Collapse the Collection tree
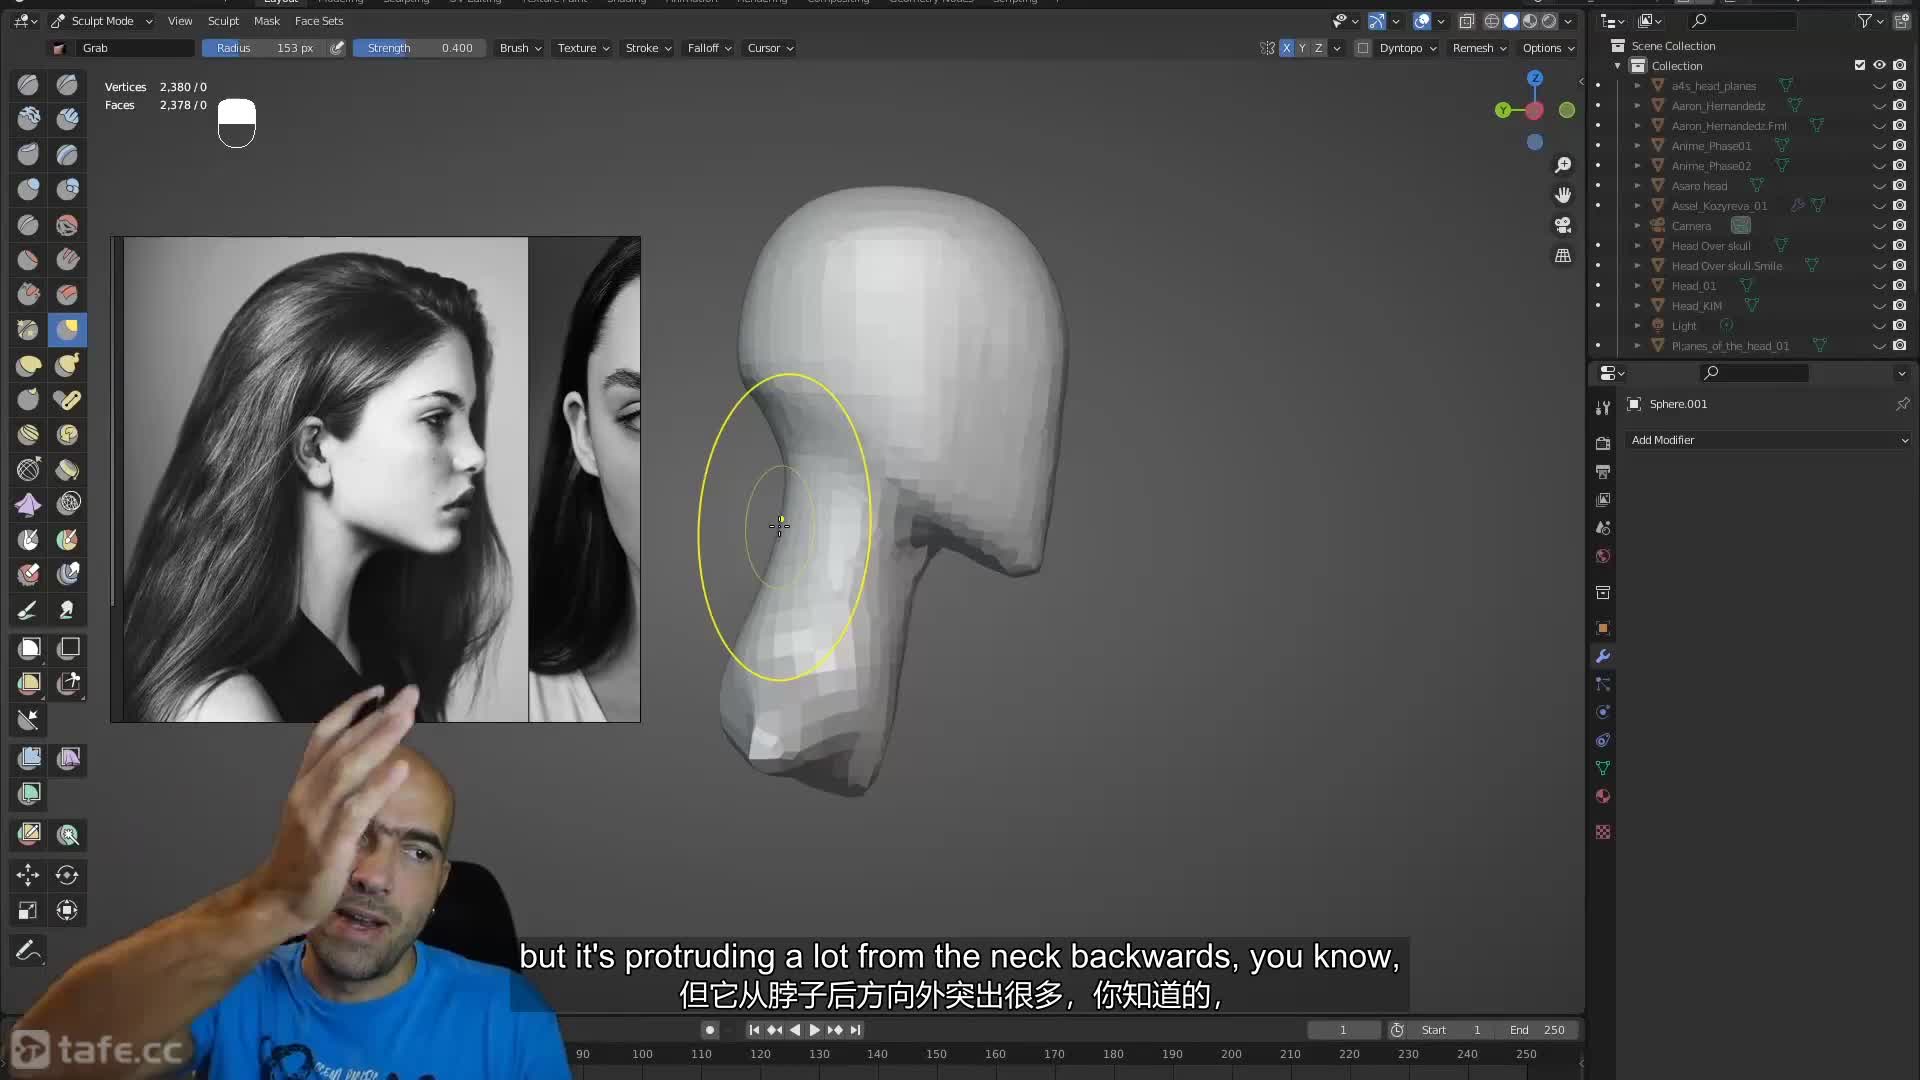This screenshot has width=1920, height=1080. tap(1618, 66)
